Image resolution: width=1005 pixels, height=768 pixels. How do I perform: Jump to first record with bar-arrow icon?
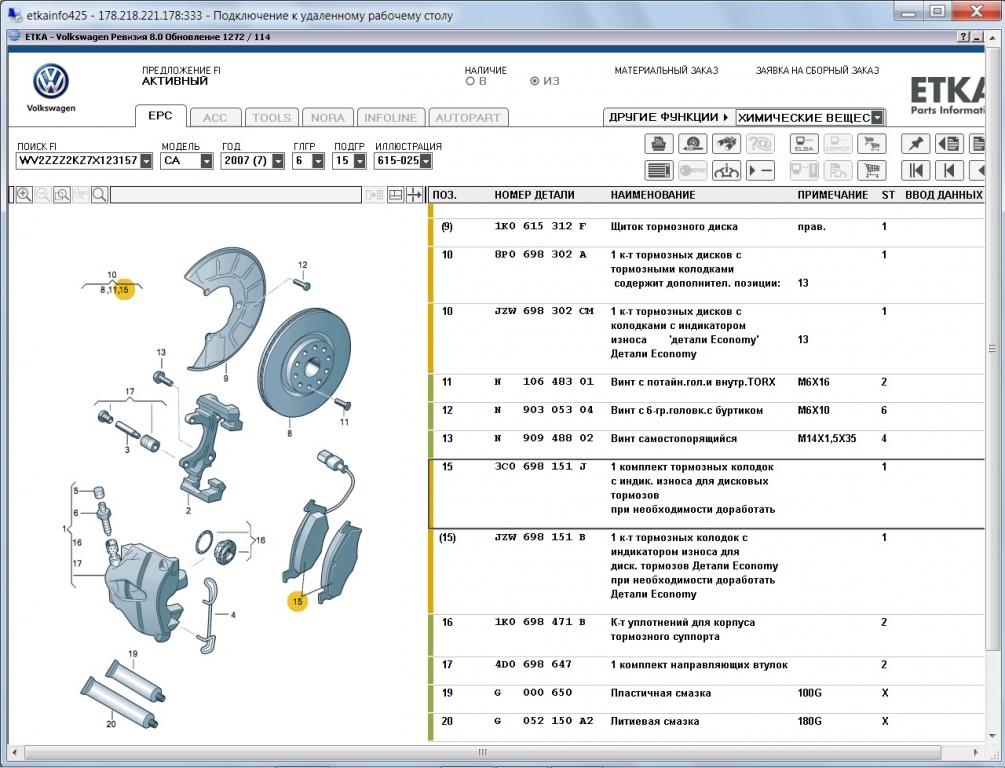[915, 171]
